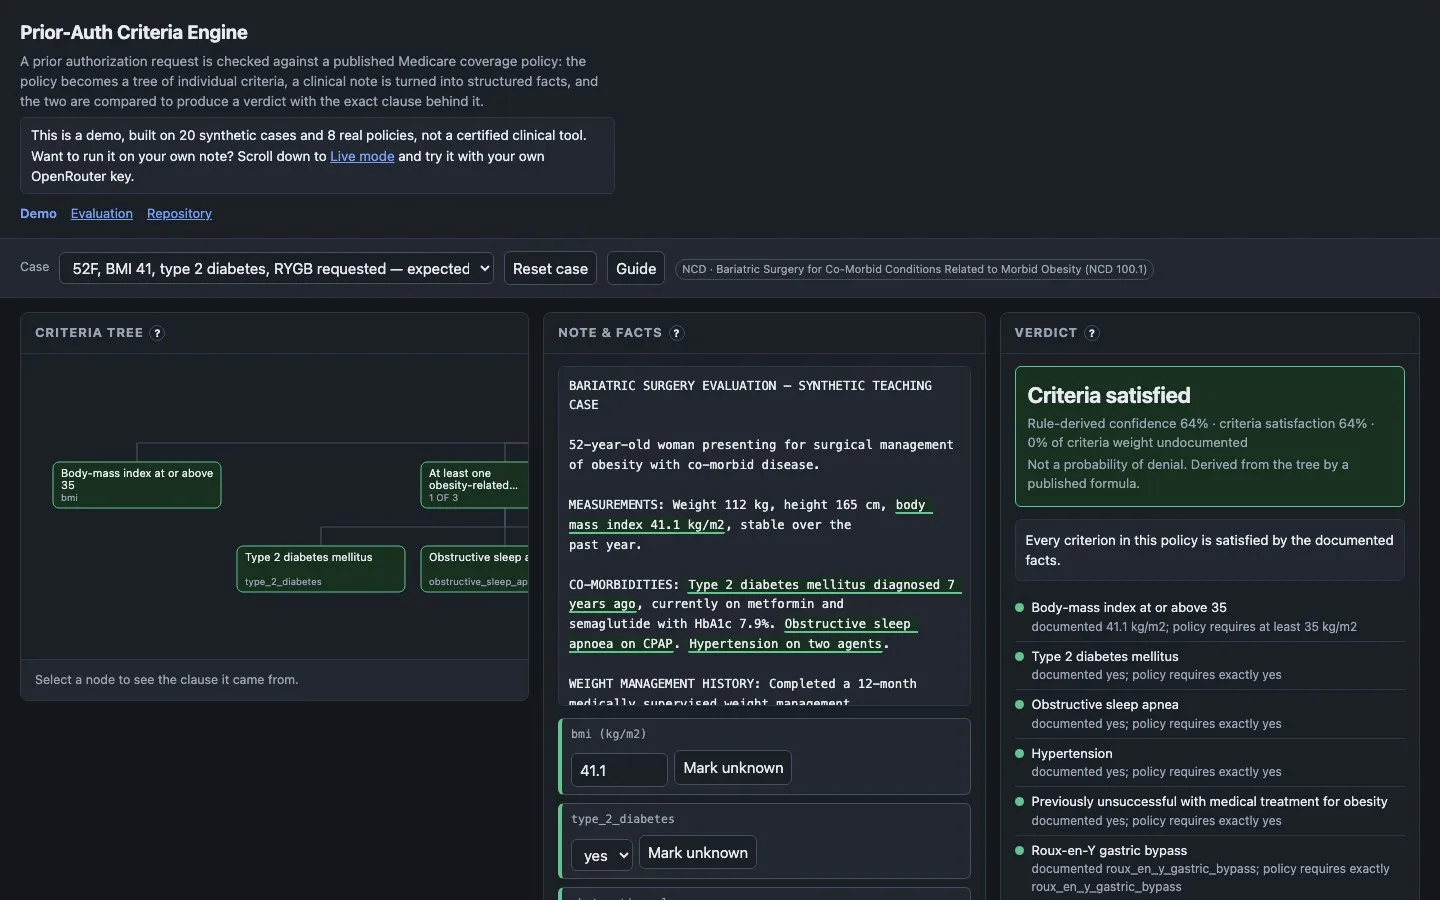Open the Case selection dropdown

pos(277,268)
